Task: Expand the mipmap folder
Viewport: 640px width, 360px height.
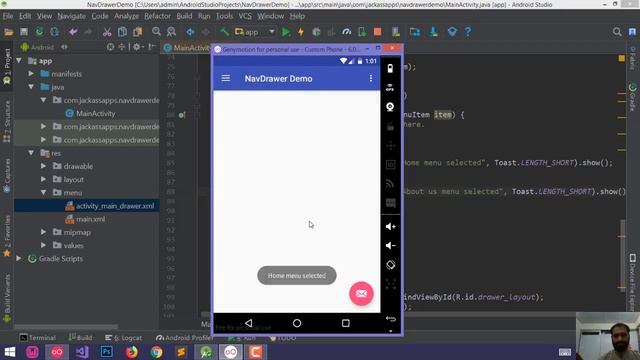Action: tap(43, 232)
